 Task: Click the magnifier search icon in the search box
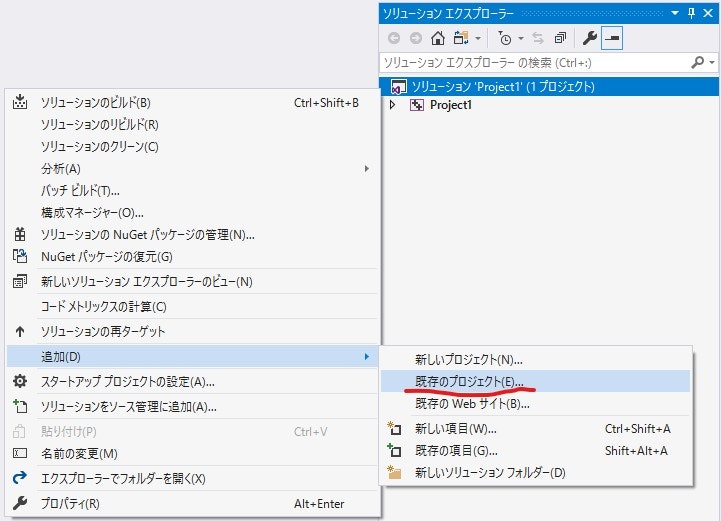pos(698,62)
